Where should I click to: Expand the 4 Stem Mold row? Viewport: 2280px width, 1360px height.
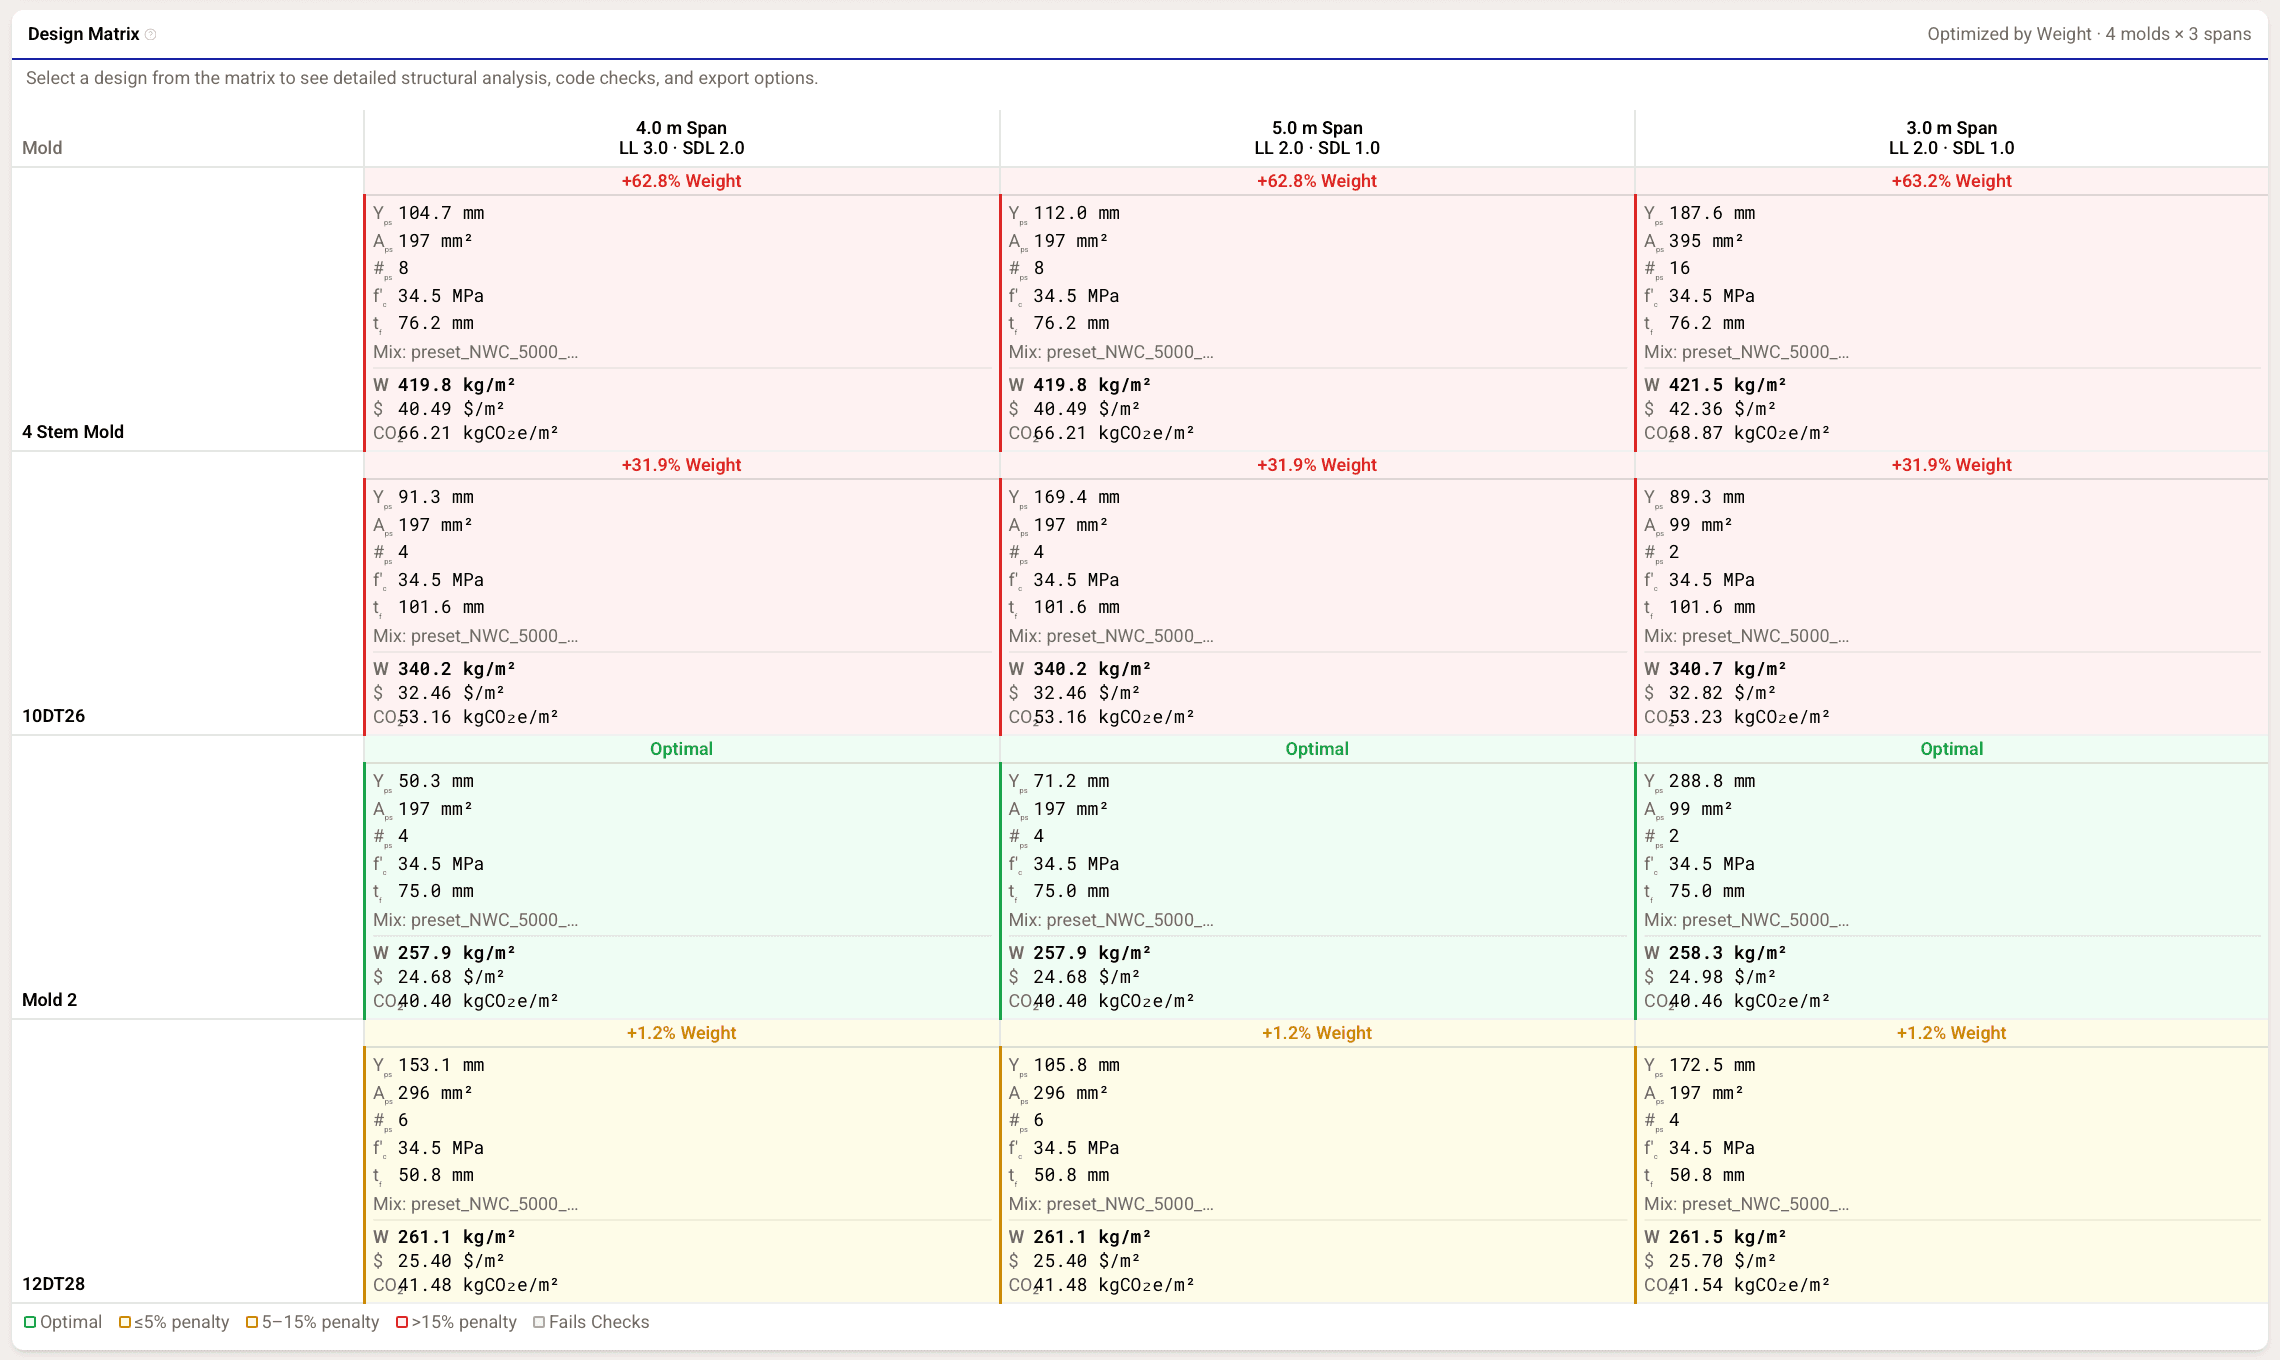[x=73, y=432]
